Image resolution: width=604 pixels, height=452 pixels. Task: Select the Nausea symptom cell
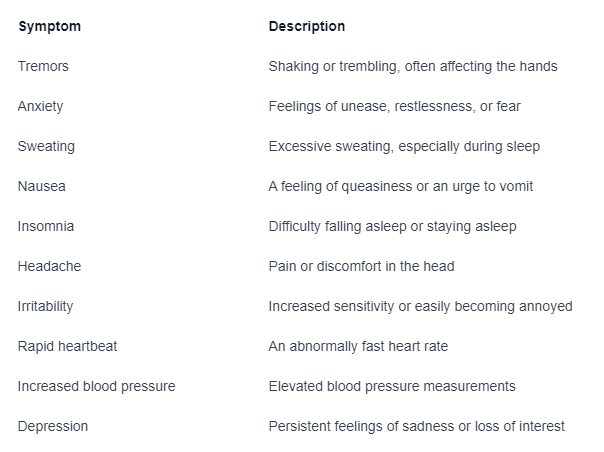coord(42,187)
